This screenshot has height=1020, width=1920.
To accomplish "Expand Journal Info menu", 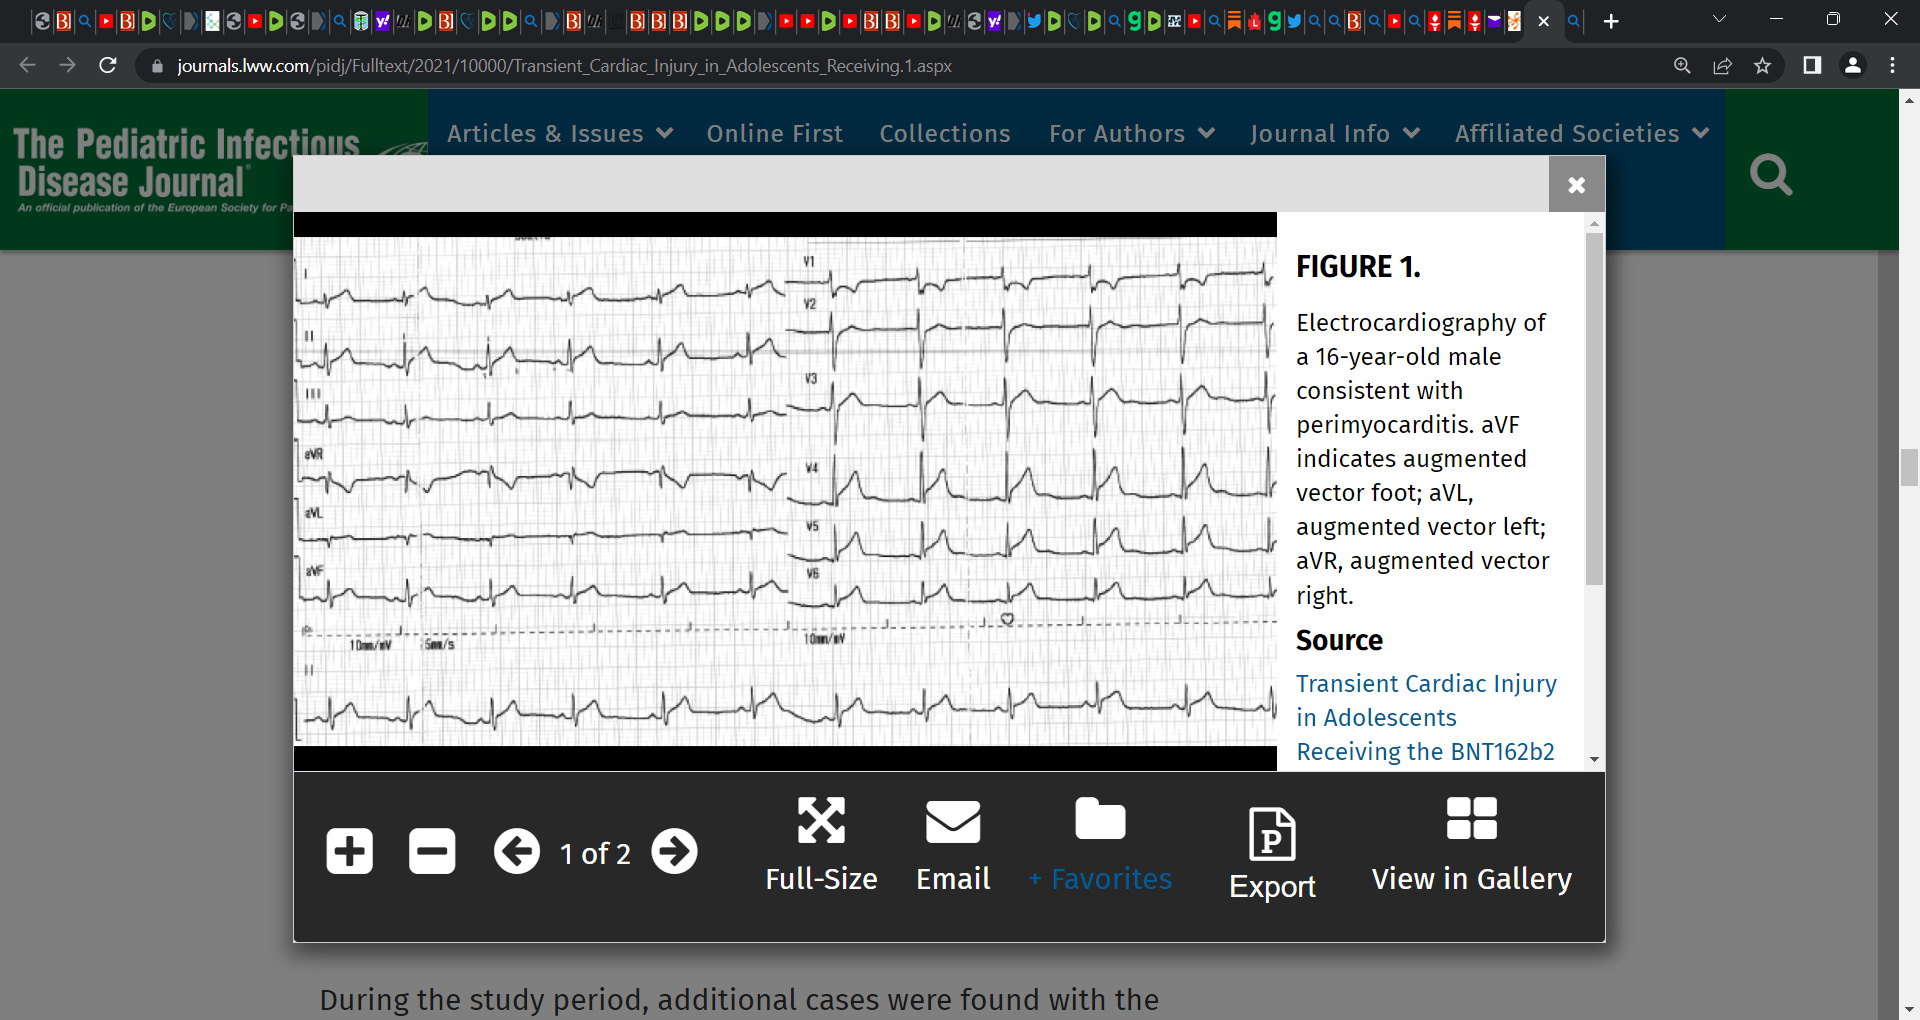I will tap(1335, 133).
